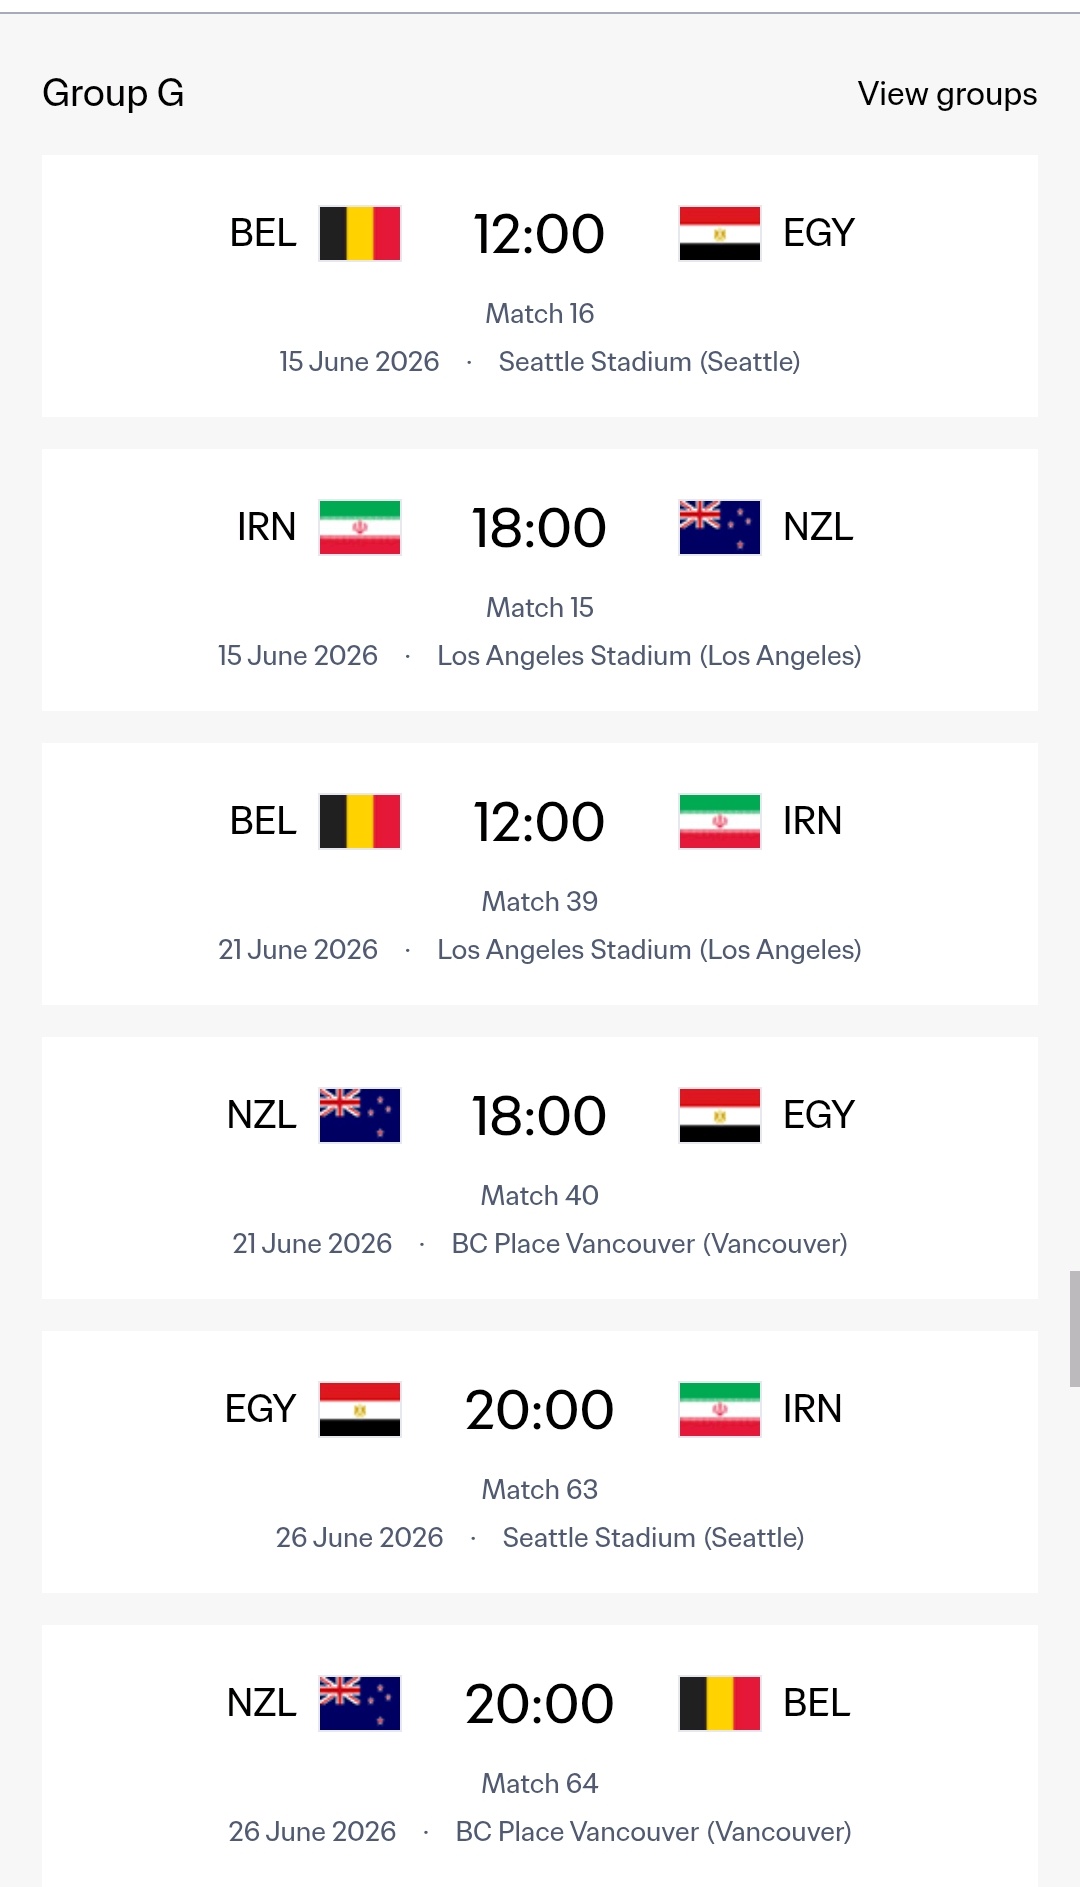This screenshot has width=1080, height=1887.
Task: Click Egypt flag in Match 63
Action: (x=360, y=1410)
